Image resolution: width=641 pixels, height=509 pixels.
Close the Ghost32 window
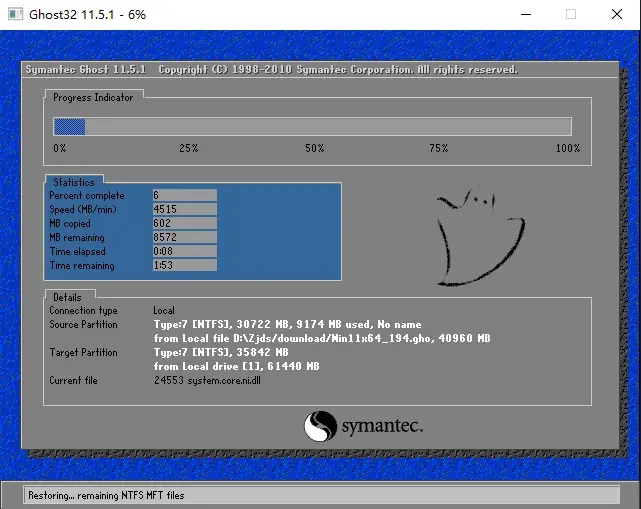click(617, 14)
